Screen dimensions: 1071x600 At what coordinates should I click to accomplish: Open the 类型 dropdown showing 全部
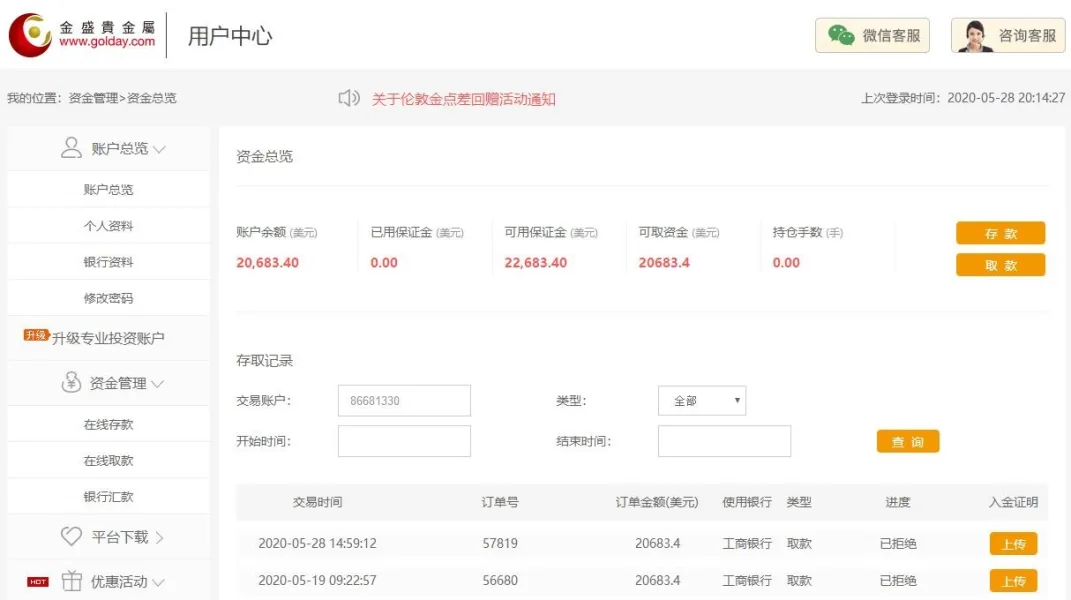coord(701,401)
